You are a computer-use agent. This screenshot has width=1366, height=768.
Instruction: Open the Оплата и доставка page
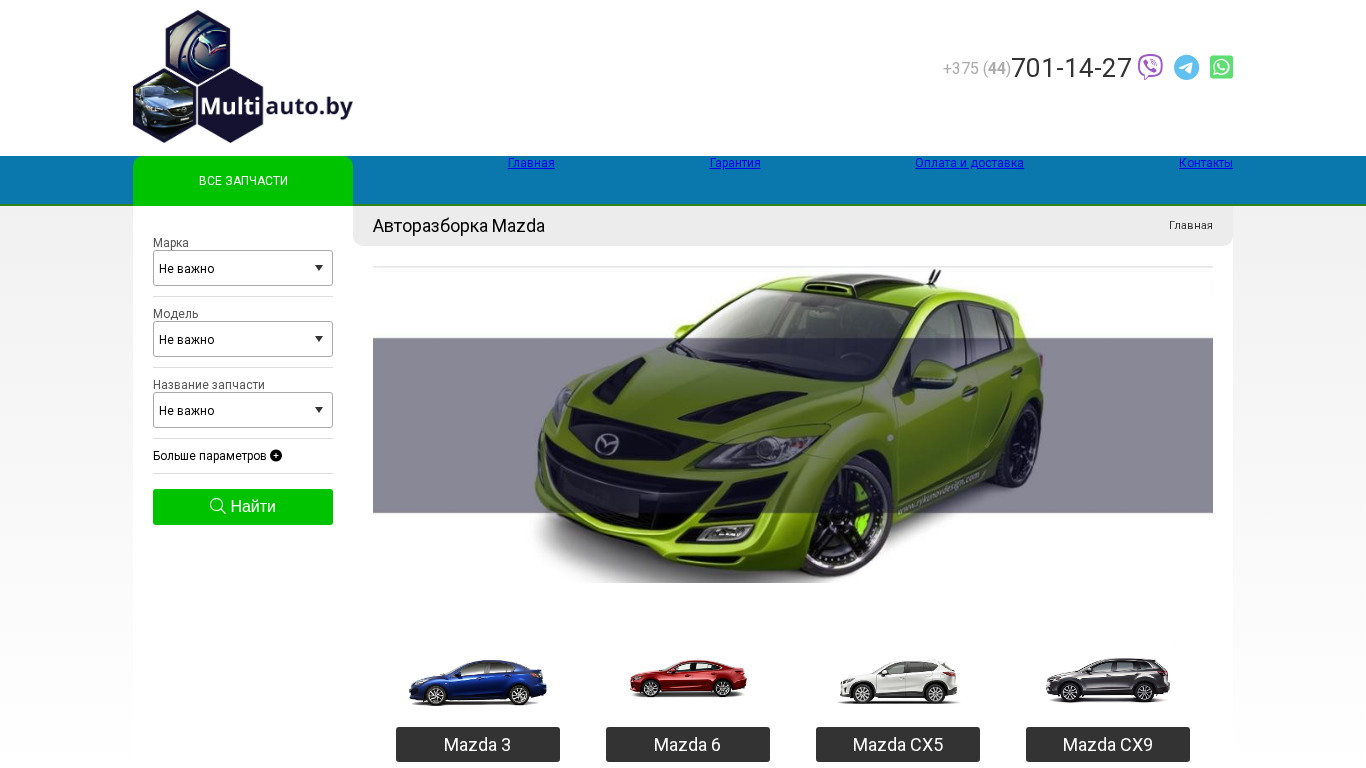coord(969,163)
